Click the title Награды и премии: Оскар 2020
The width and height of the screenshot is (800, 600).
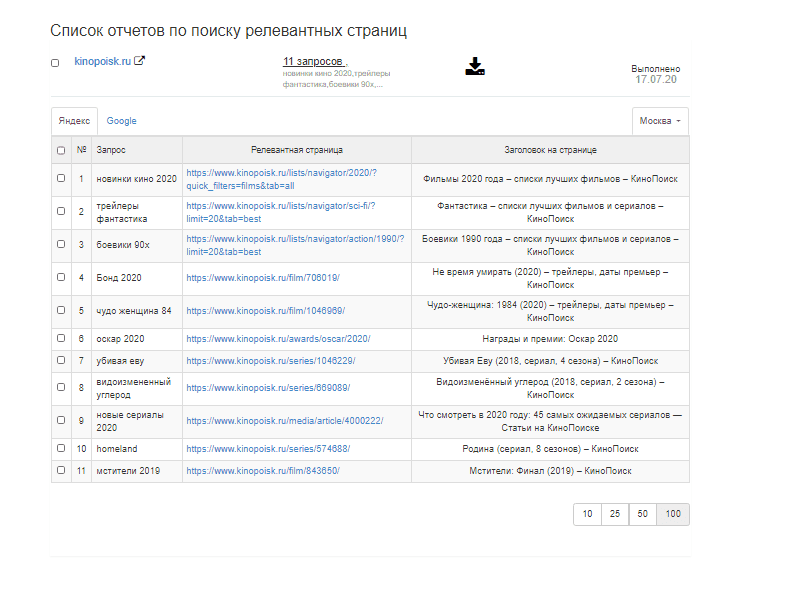(550, 339)
